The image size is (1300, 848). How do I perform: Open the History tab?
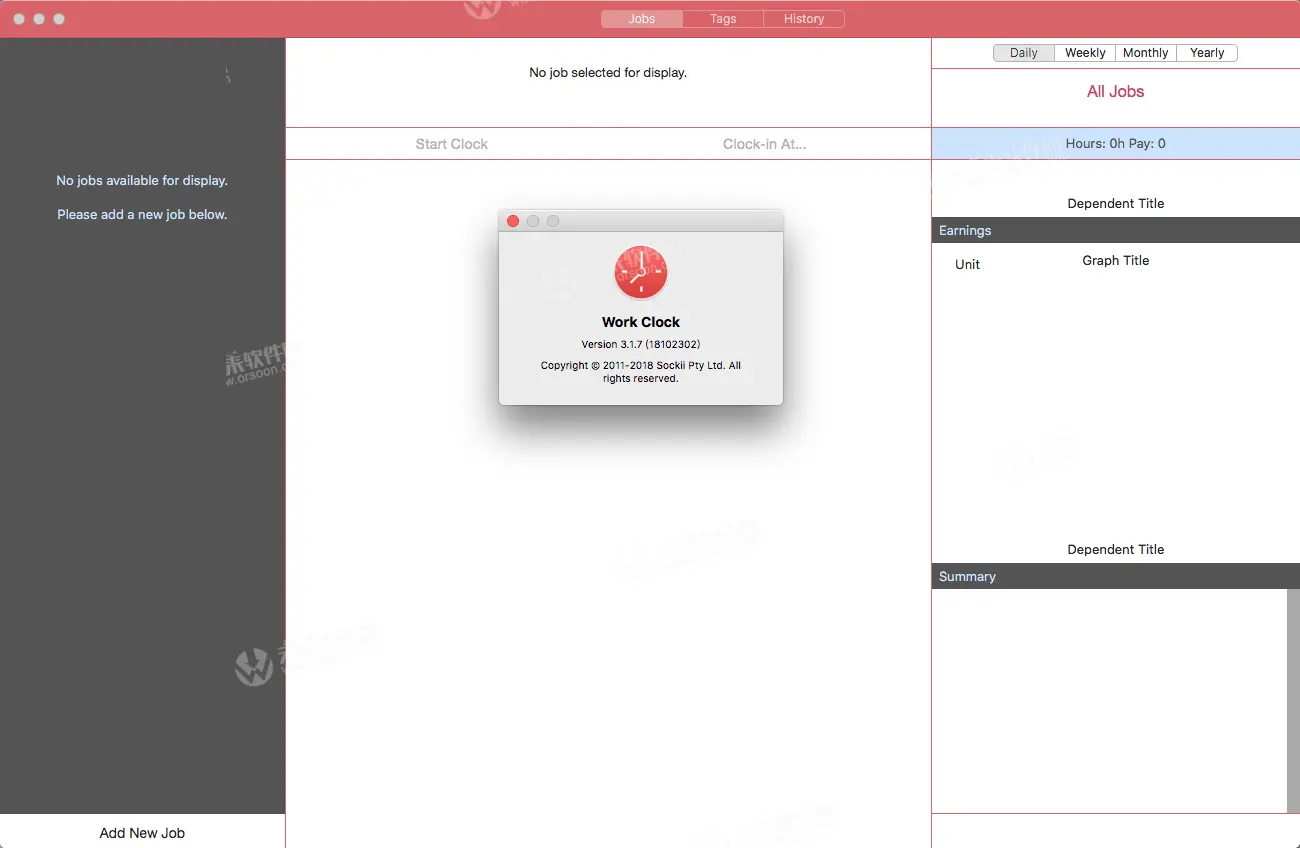click(x=804, y=19)
